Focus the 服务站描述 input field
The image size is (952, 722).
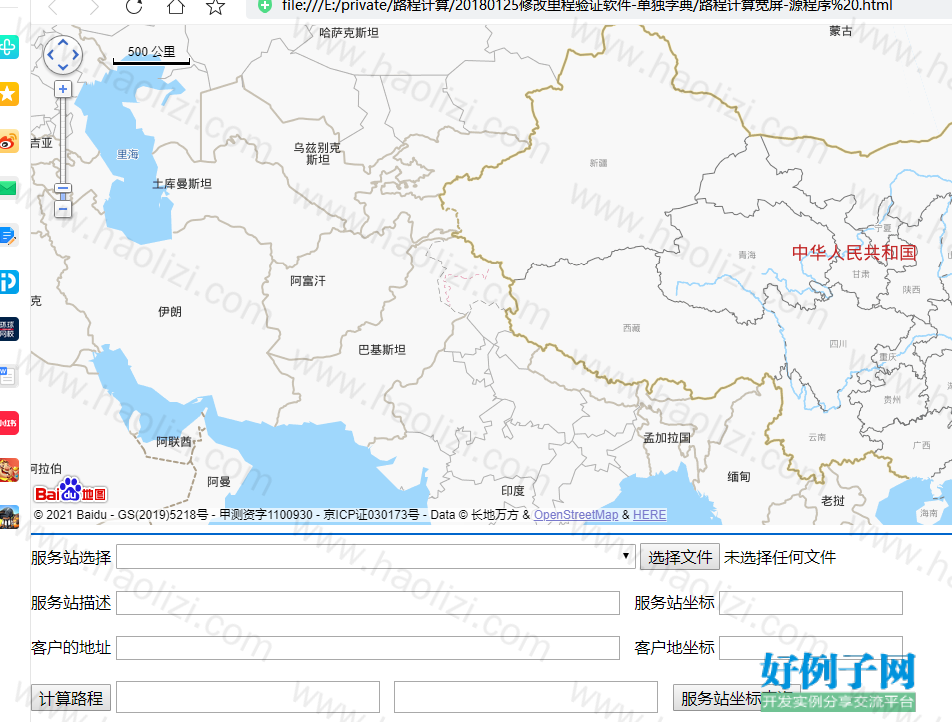pos(368,603)
